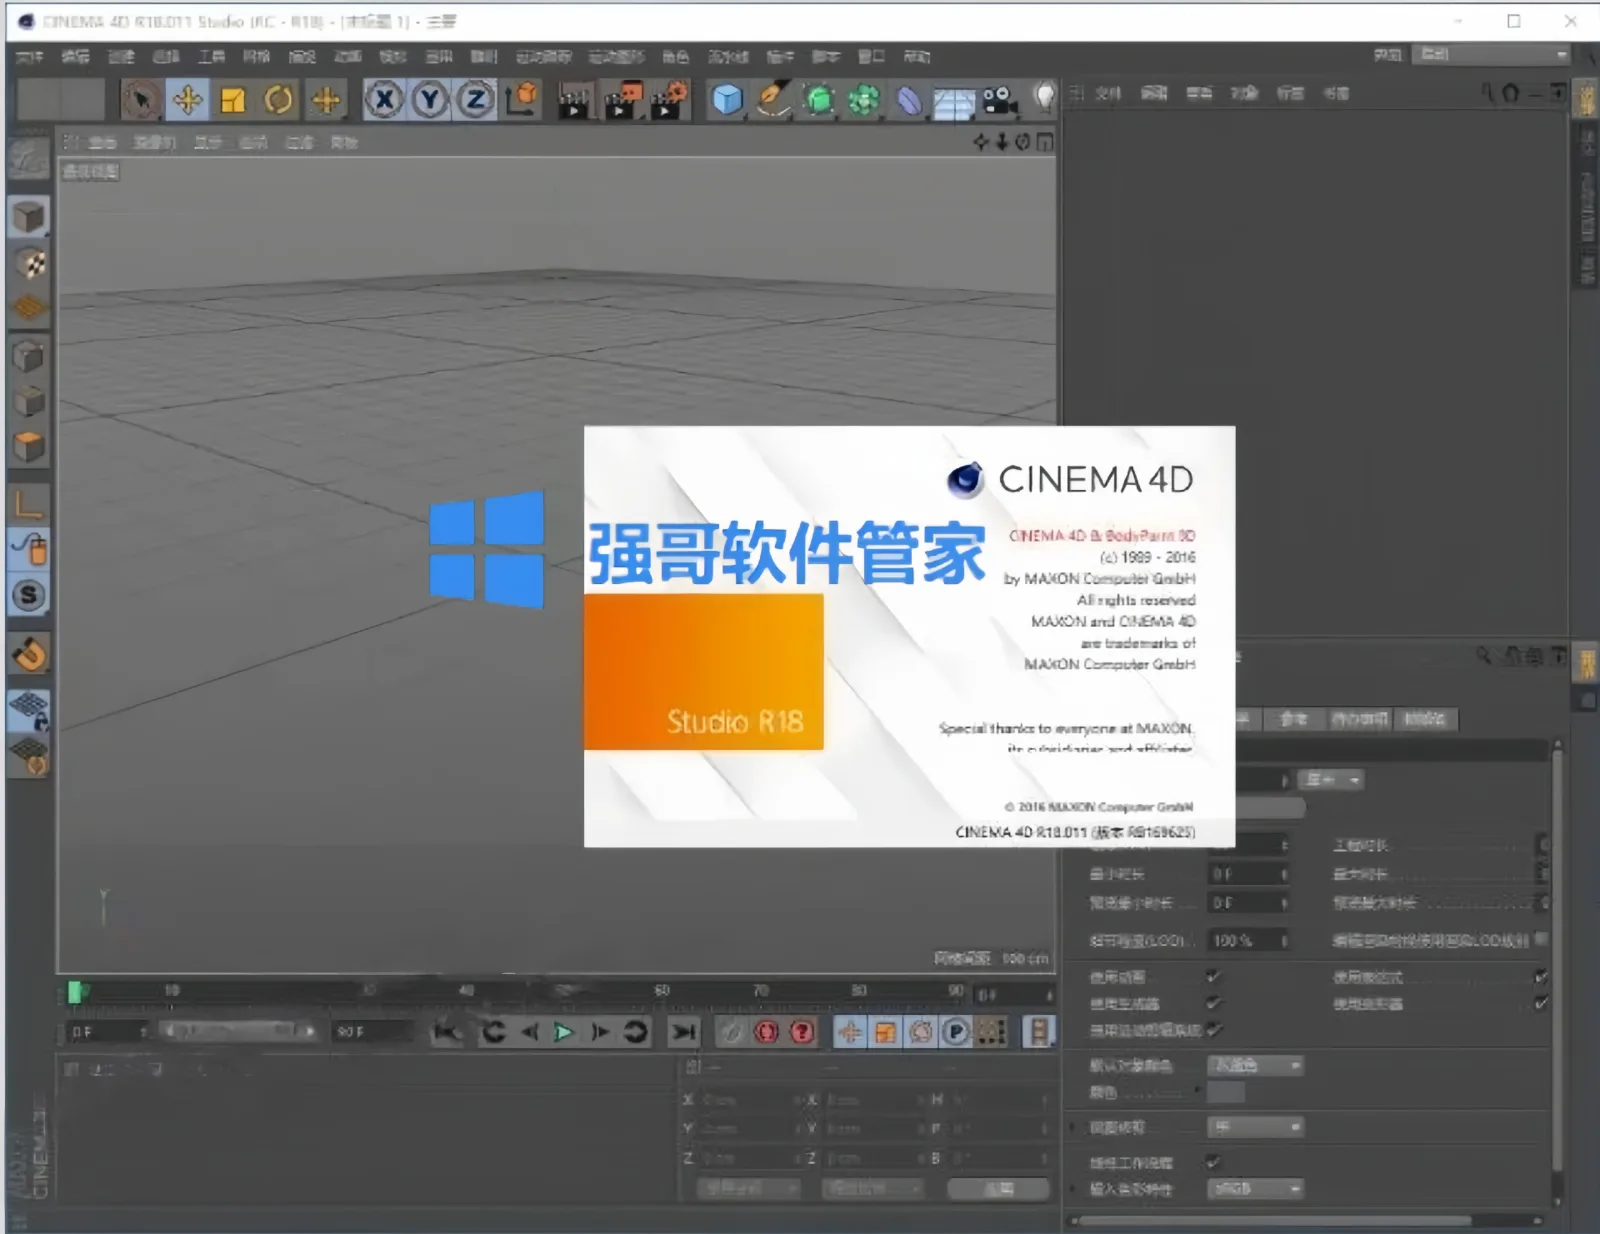This screenshot has width=1600, height=1234.
Task: Activate the Move tool
Action: coord(187,100)
